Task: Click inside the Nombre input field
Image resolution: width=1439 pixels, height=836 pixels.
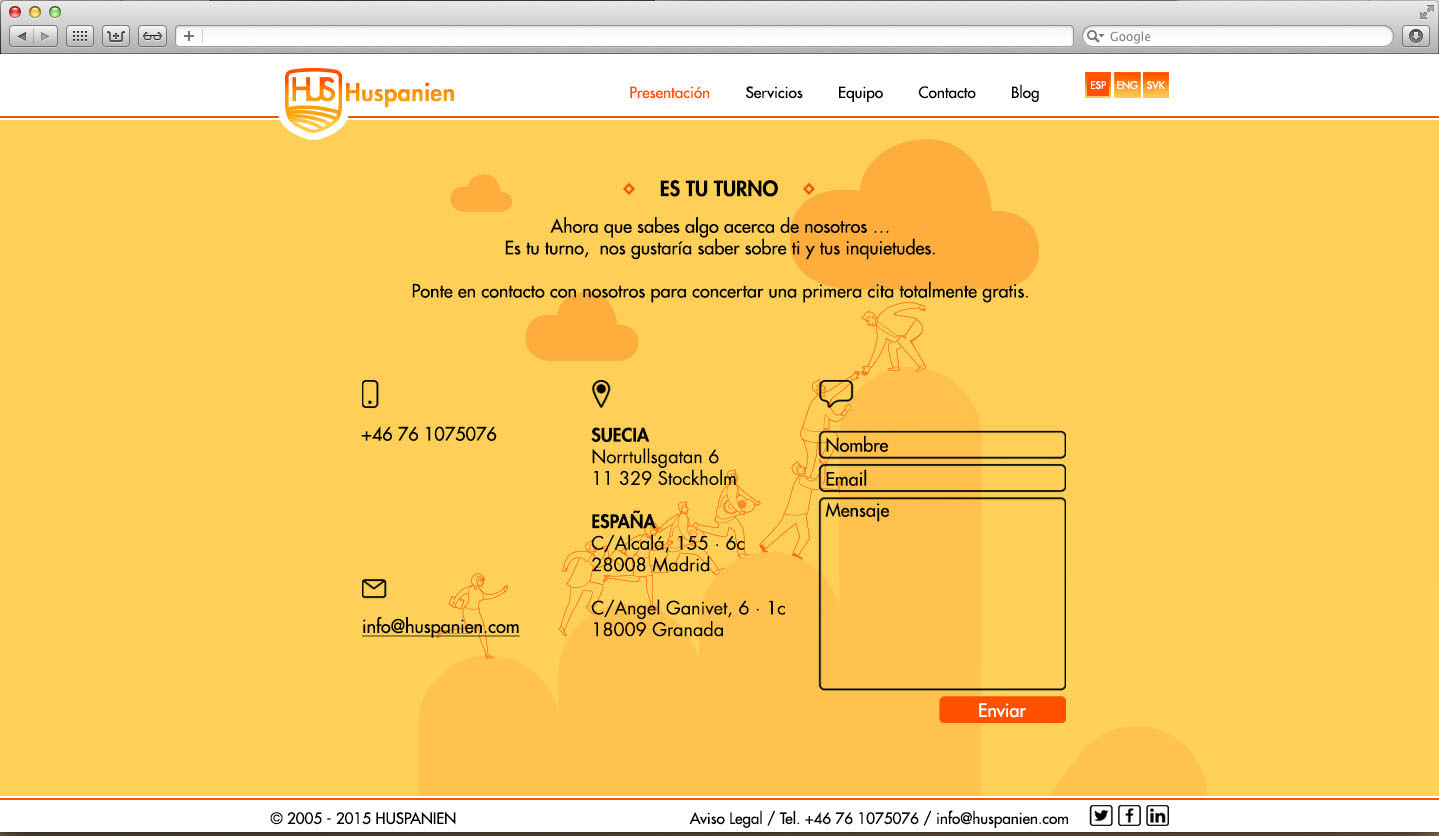Action: tap(941, 444)
